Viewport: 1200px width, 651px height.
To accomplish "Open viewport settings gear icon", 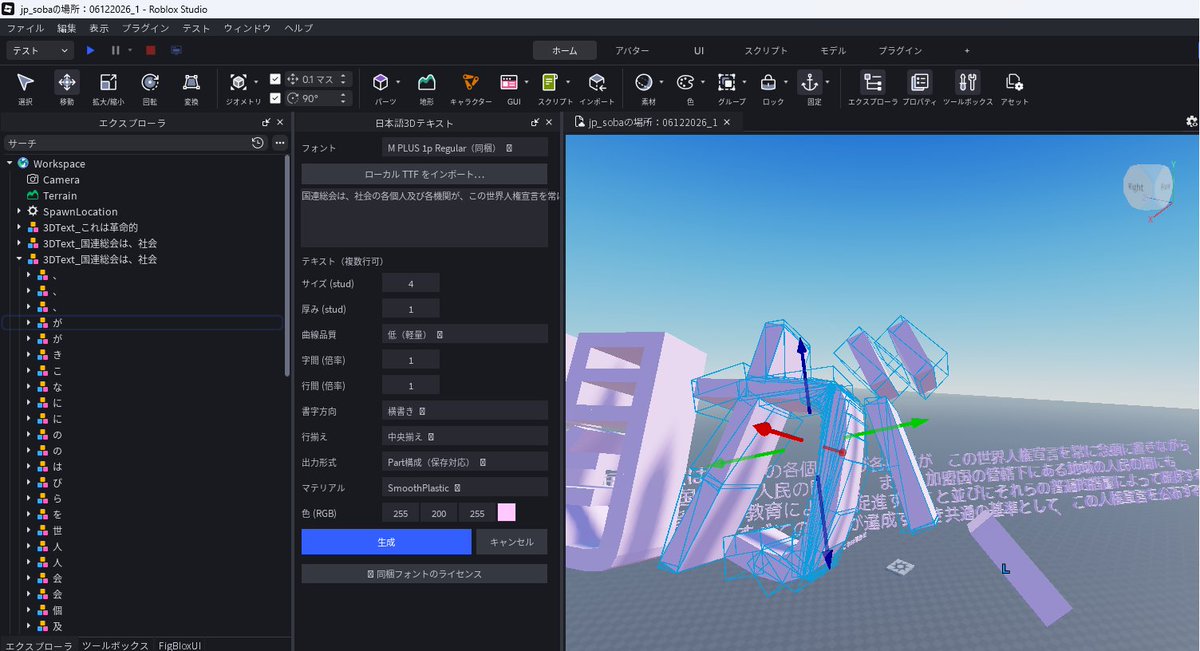I will click(x=1191, y=122).
